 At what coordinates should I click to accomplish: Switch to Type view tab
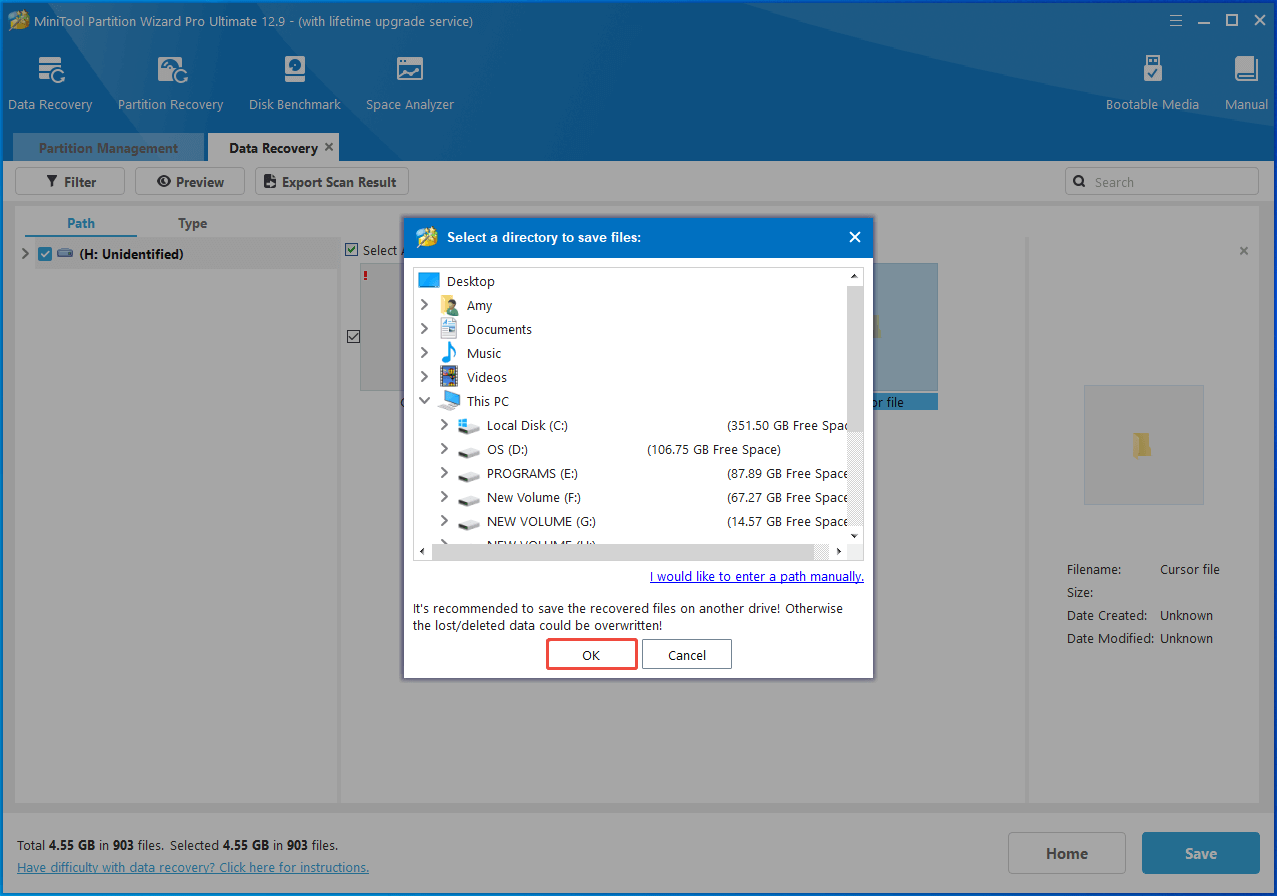[192, 223]
